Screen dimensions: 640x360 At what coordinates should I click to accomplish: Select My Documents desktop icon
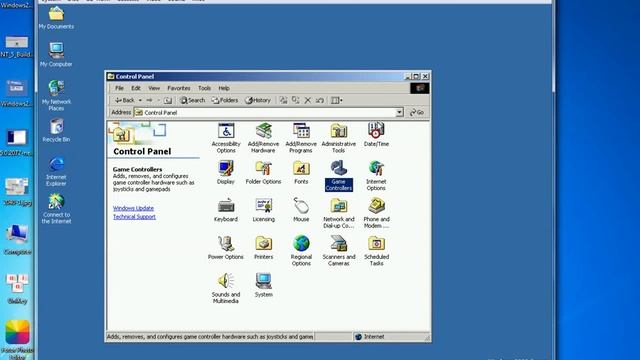56,18
